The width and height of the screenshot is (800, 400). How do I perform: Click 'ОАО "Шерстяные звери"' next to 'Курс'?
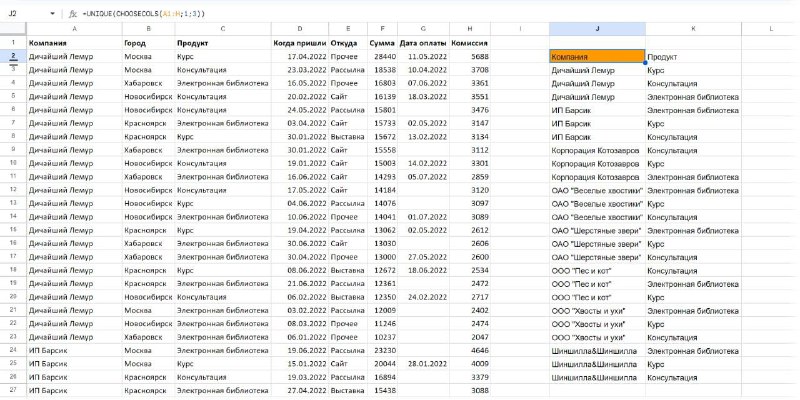[596, 244]
